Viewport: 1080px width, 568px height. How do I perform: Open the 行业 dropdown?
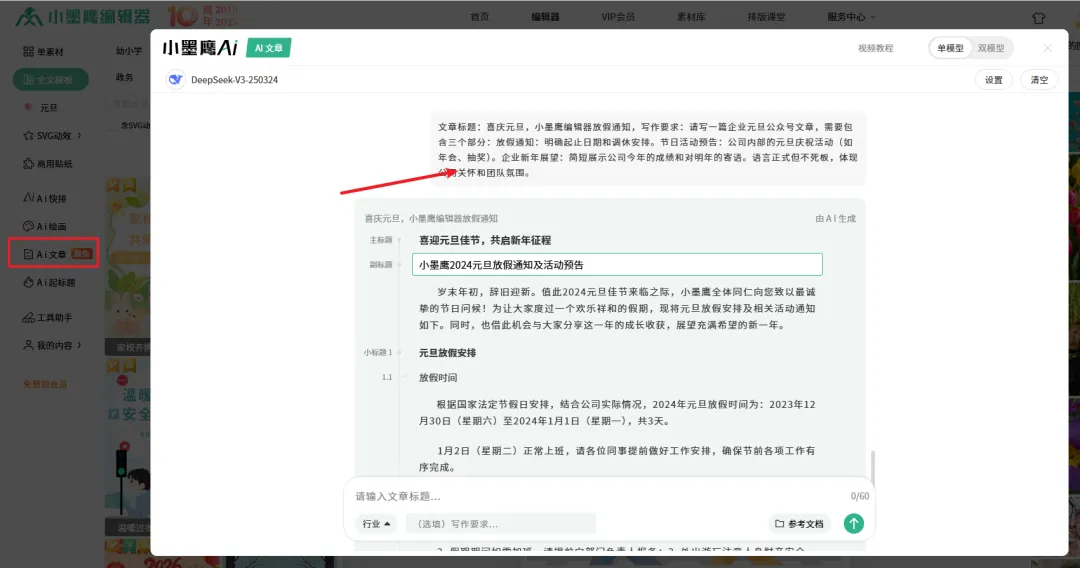[376, 524]
